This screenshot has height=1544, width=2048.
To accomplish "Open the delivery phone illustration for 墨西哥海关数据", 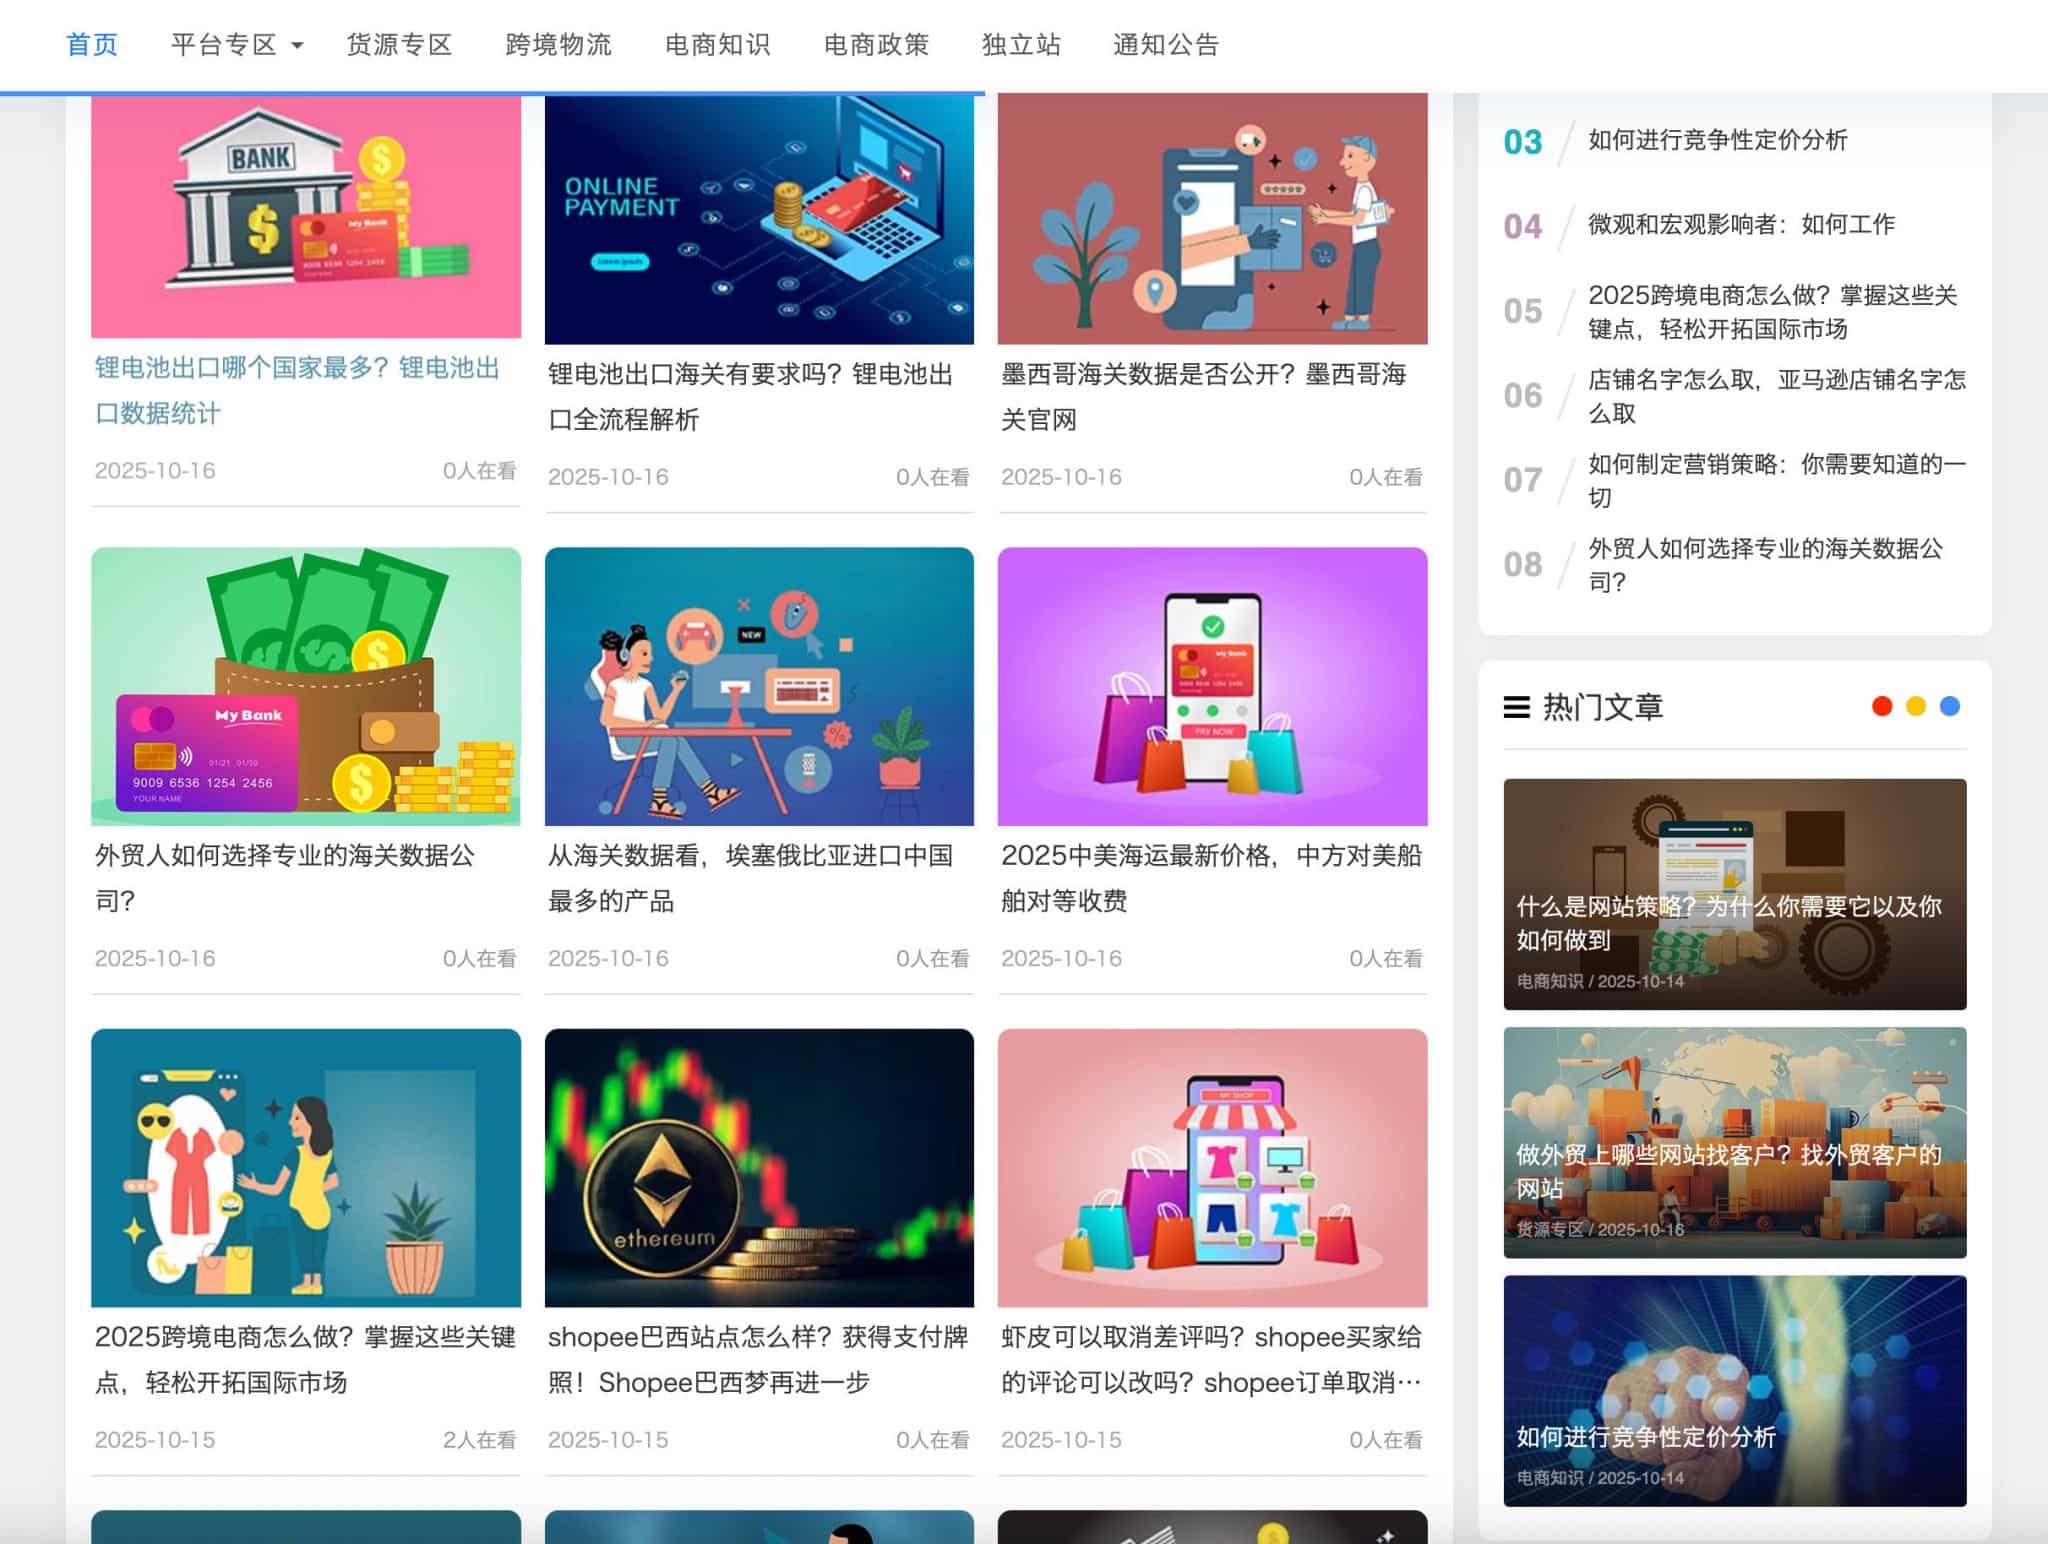I will click(x=1212, y=219).
